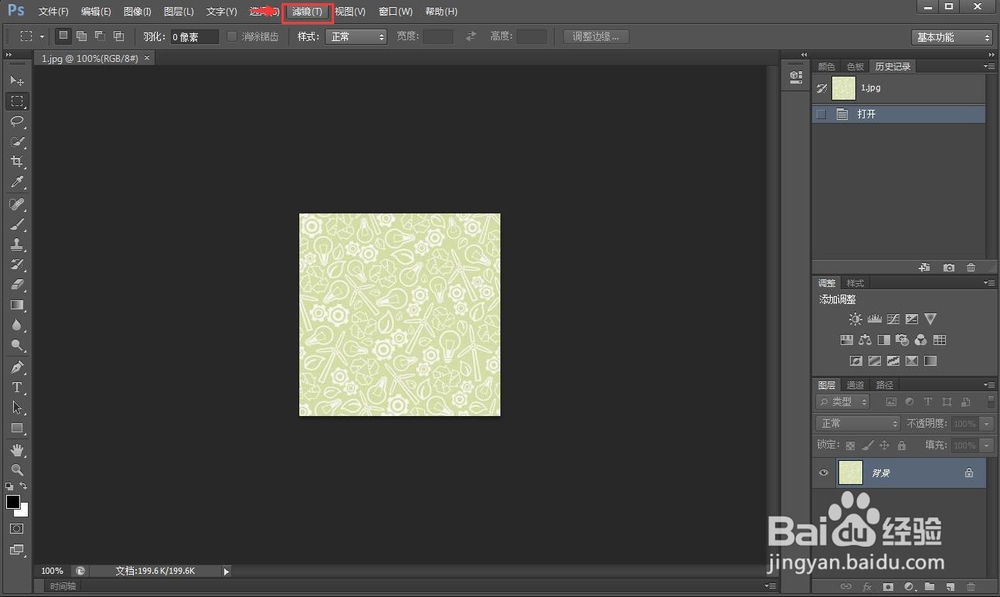The height and width of the screenshot is (597, 1000).
Task: Create new snapshot with camera icon
Action: click(x=949, y=267)
